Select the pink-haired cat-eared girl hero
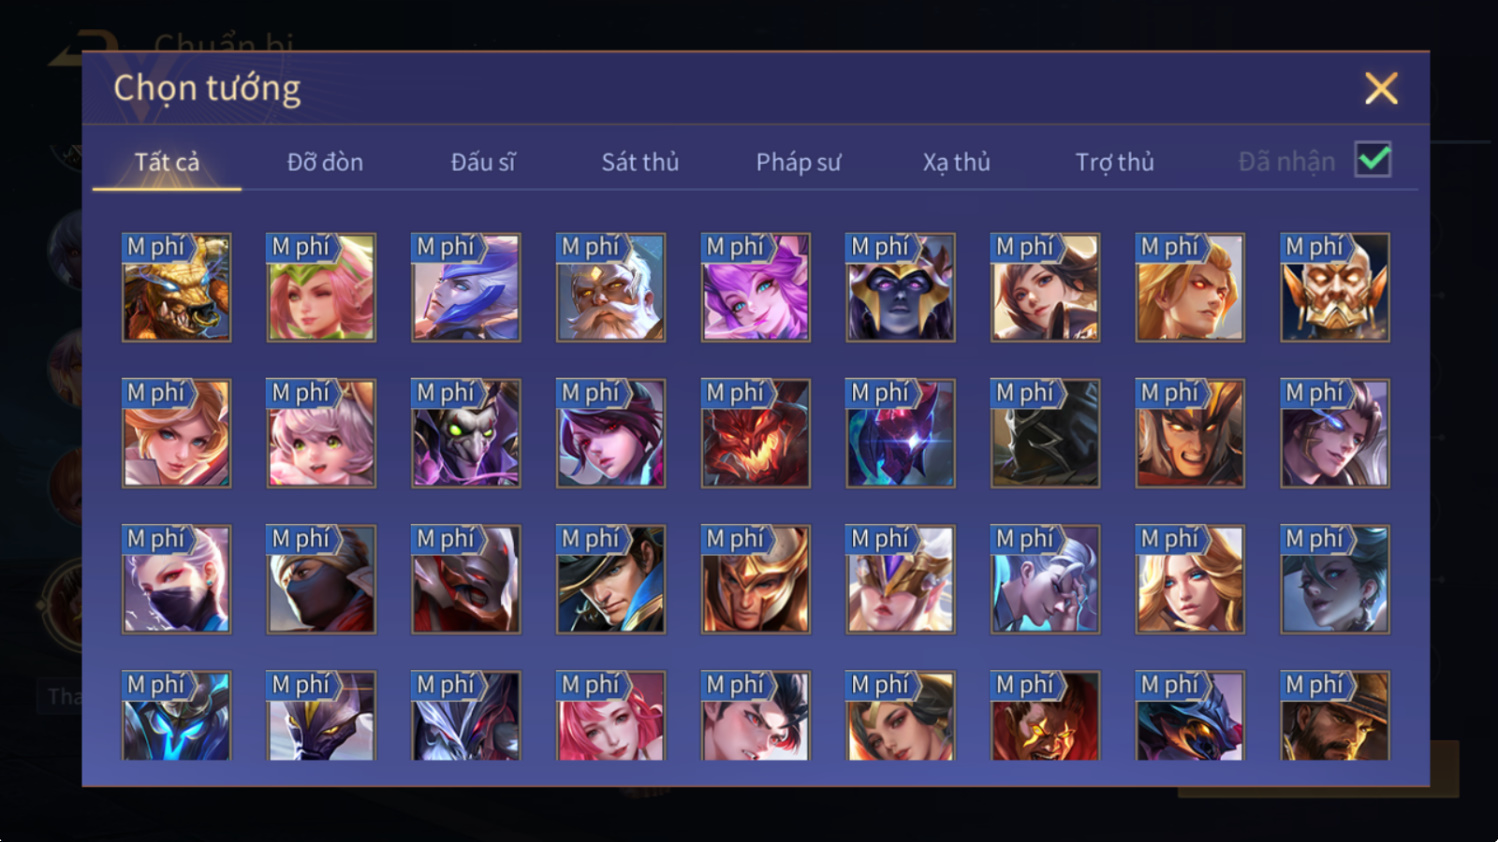Screen dimensions: 1498x842 (321, 433)
